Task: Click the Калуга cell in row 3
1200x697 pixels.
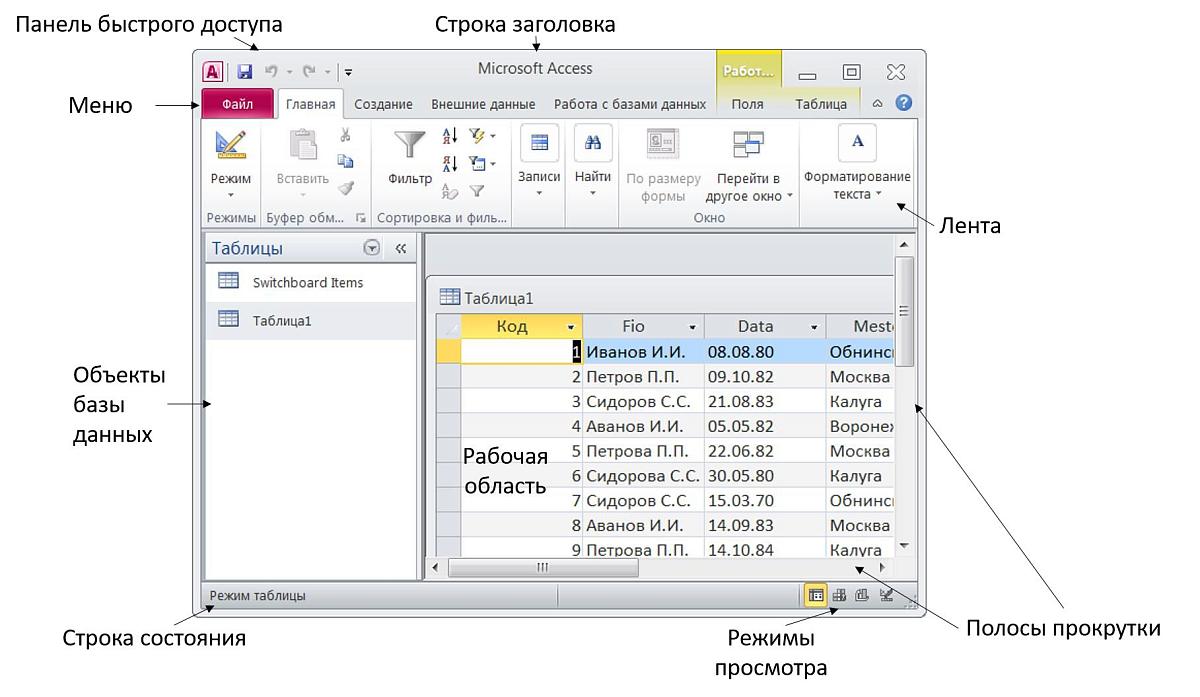Action: pyautogui.click(x=860, y=401)
